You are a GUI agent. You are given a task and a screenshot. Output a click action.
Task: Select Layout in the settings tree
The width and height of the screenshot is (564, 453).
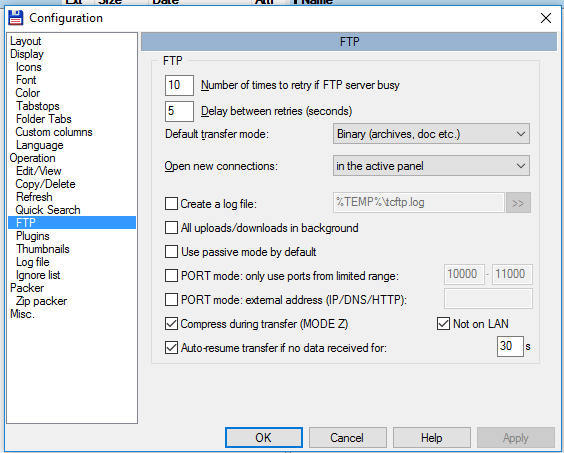(26, 41)
